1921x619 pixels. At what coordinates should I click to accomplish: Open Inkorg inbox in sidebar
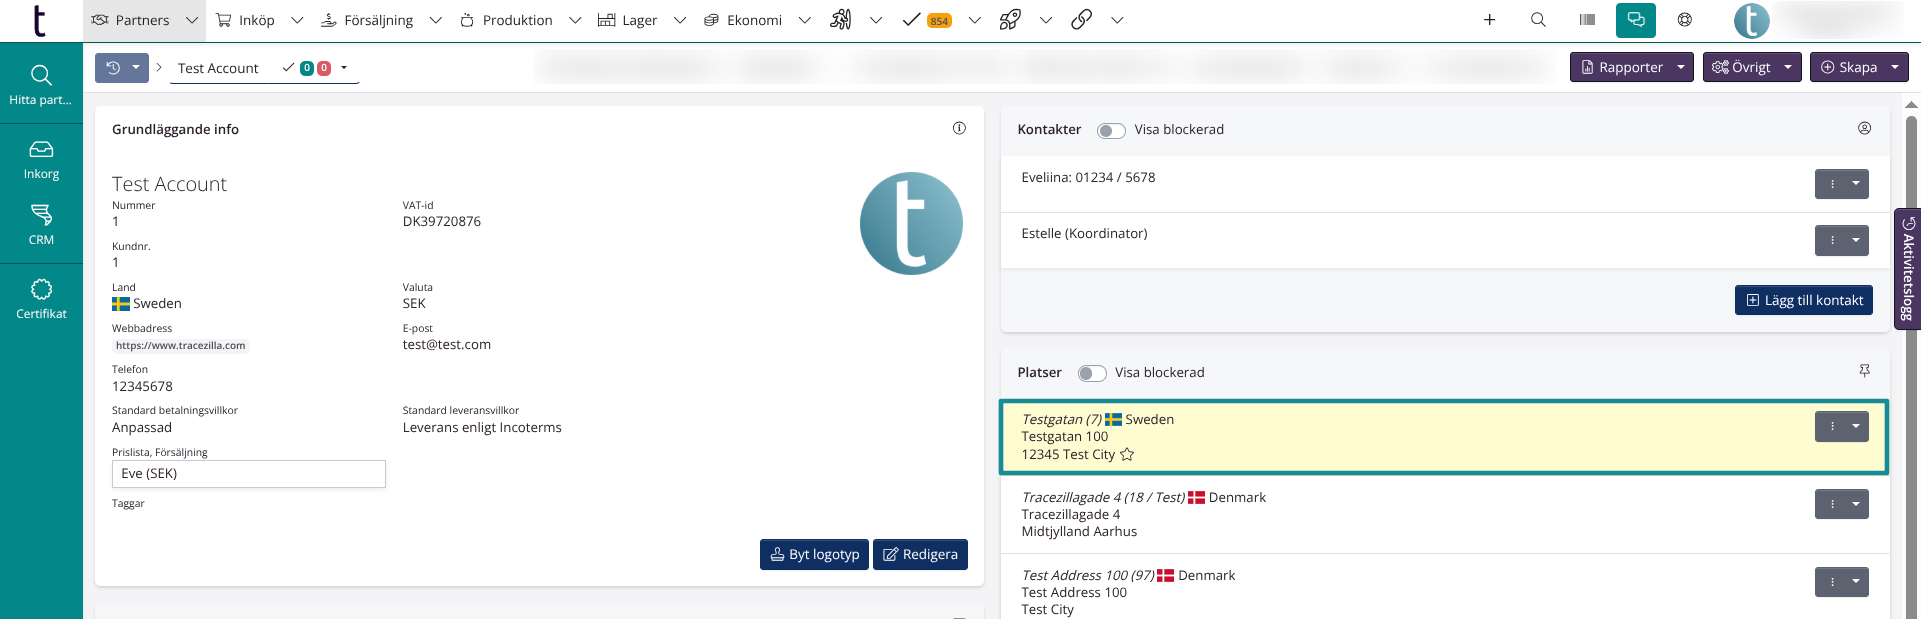click(41, 159)
